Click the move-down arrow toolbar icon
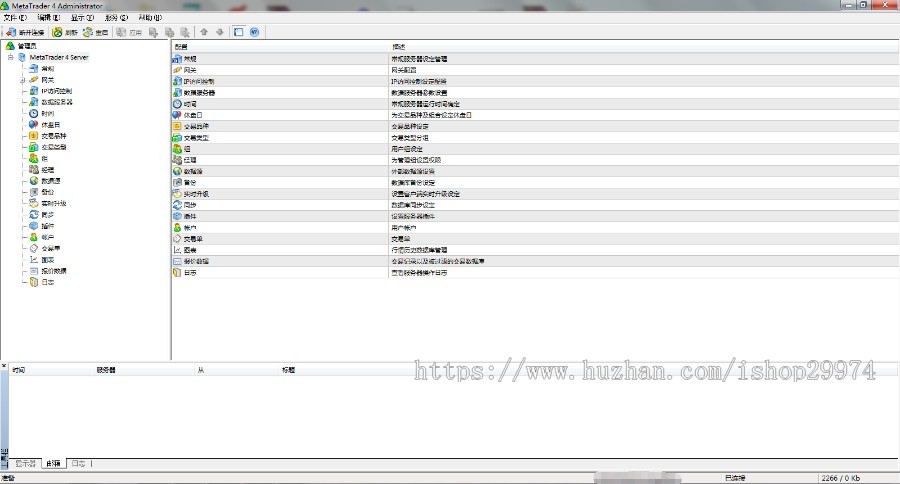 click(220, 32)
